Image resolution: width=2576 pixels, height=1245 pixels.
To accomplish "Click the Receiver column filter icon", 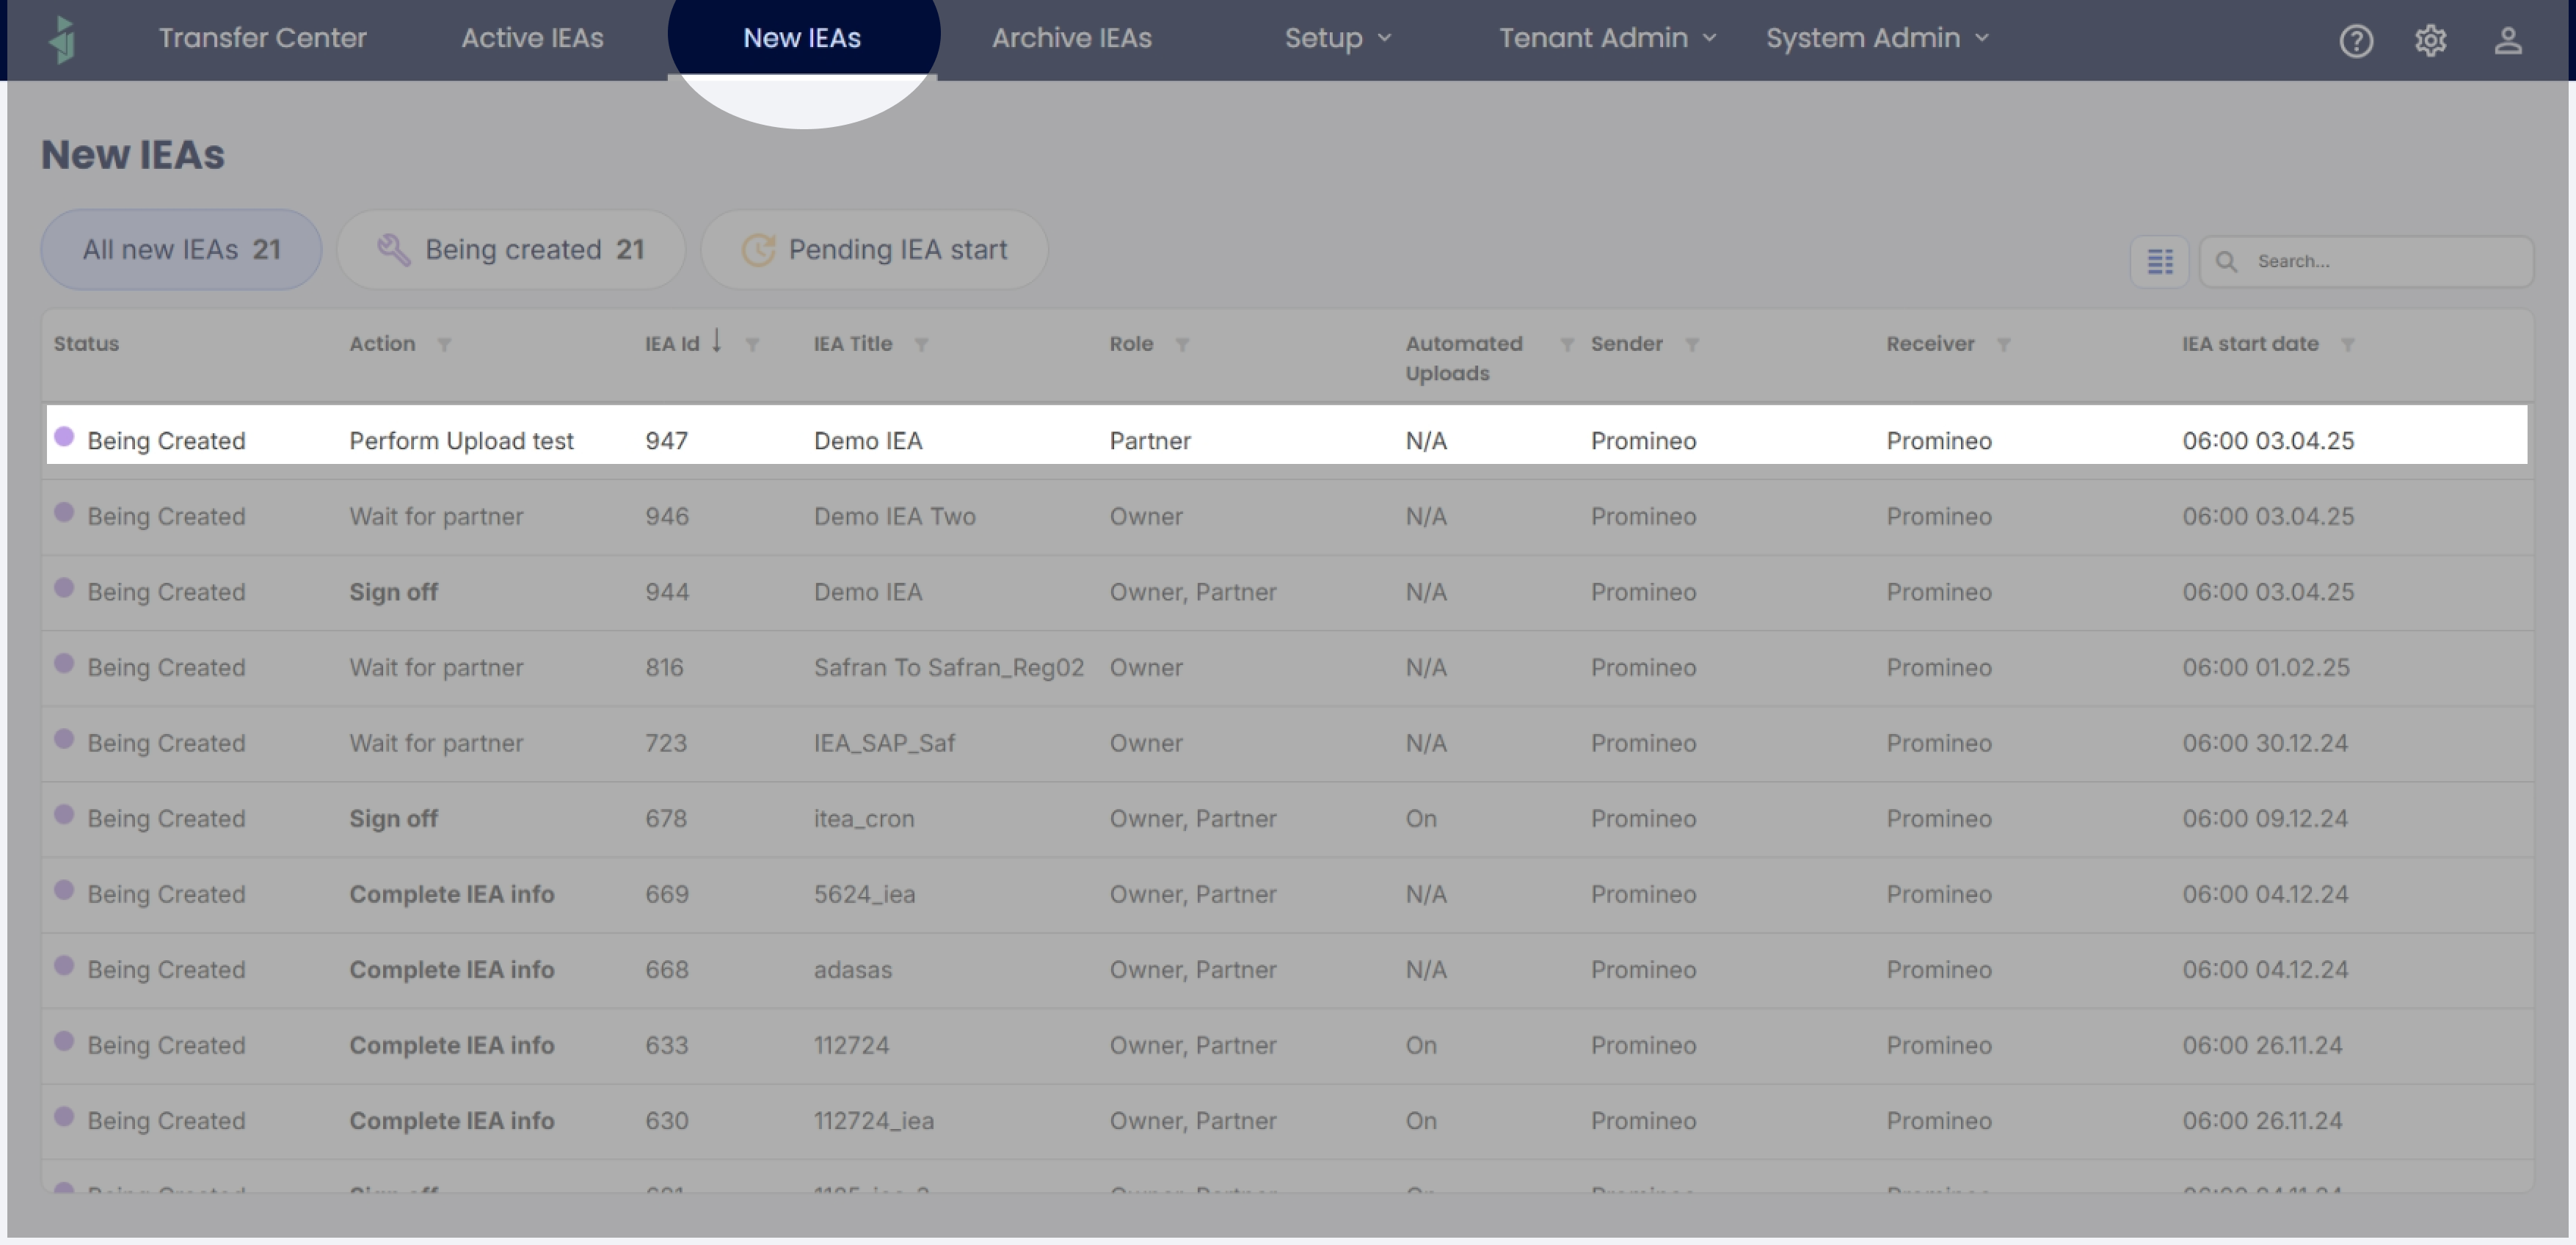I will [x=2003, y=345].
